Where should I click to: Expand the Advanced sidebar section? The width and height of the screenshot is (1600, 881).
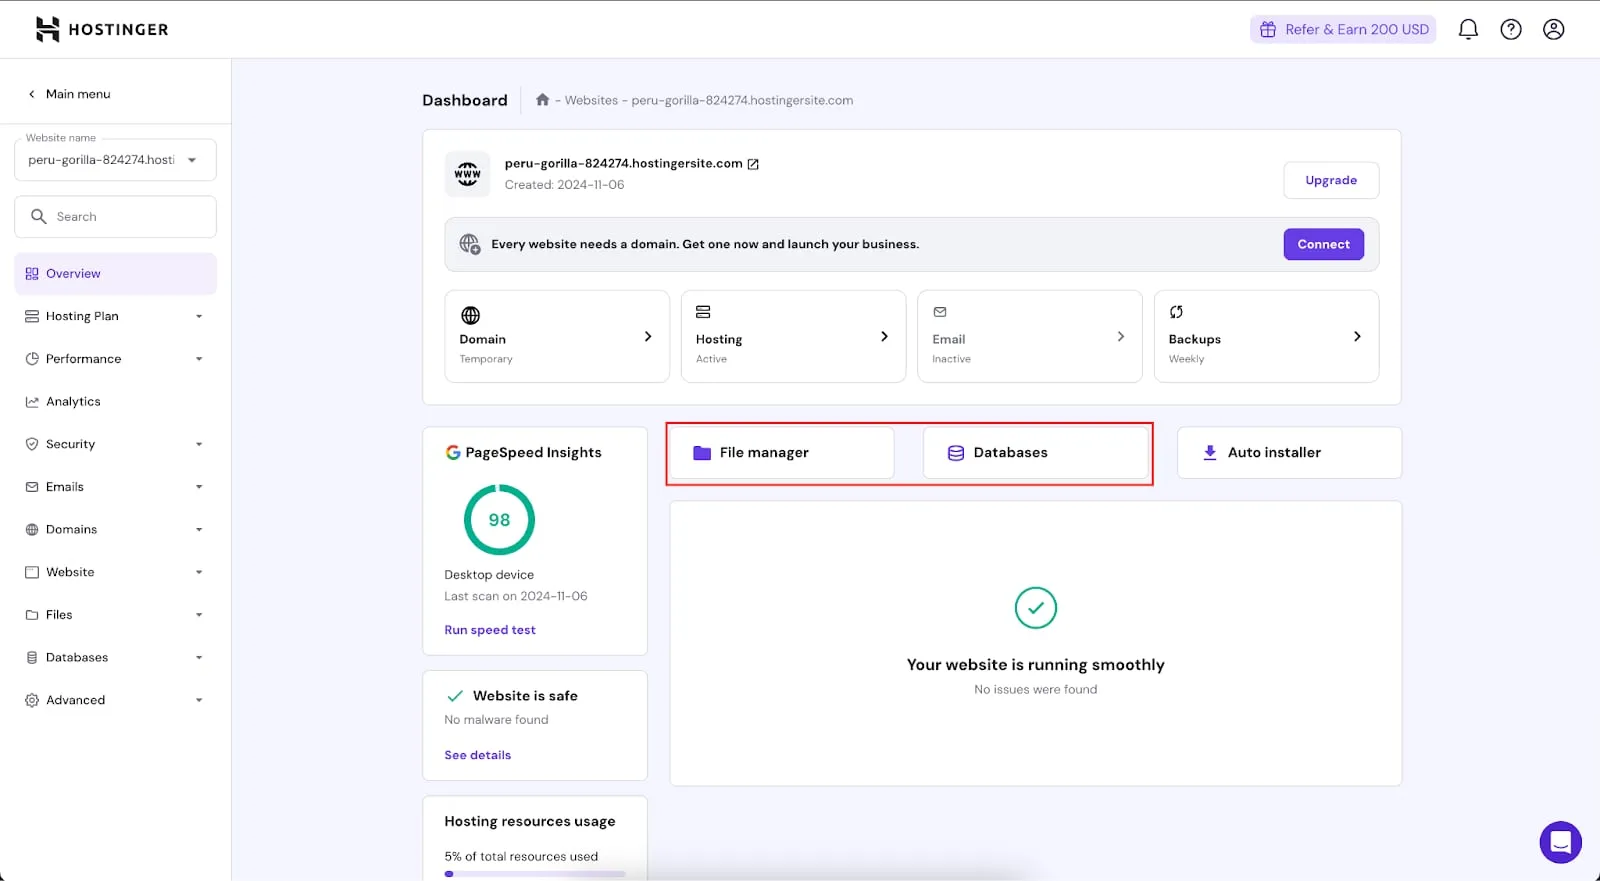199,700
